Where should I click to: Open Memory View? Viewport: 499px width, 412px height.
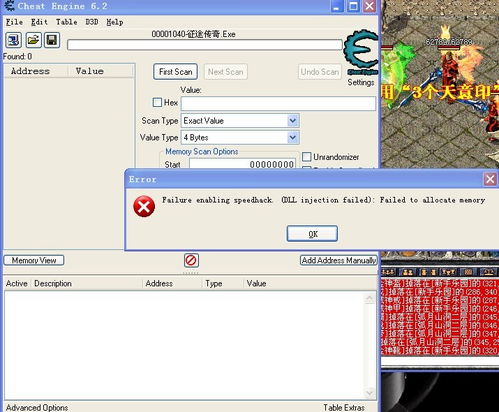pyautogui.click(x=34, y=260)
